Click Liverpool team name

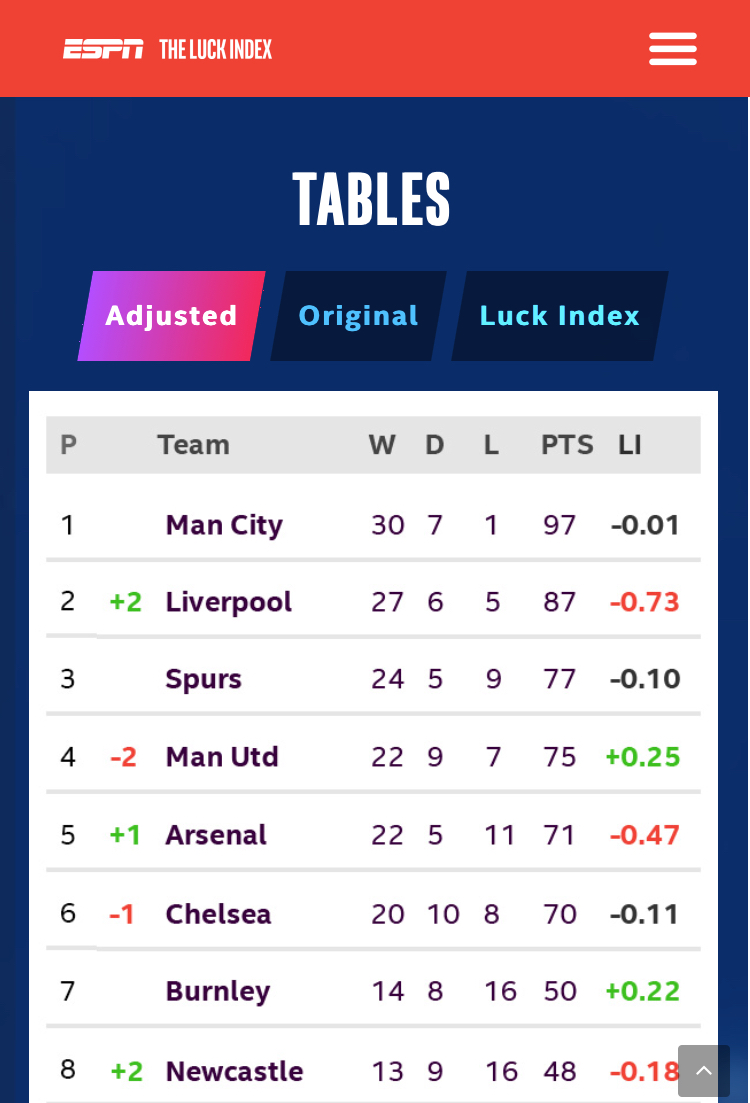coord(228,602)
